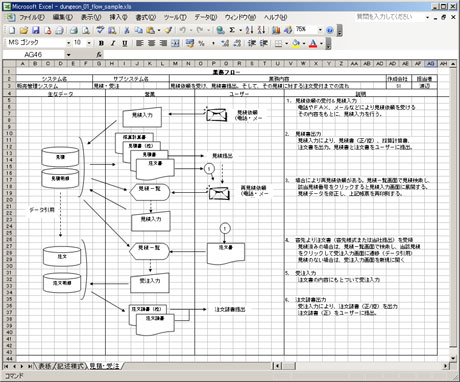Toggle Bold formatting
460x382 pixels.
[x=101, y=43]
